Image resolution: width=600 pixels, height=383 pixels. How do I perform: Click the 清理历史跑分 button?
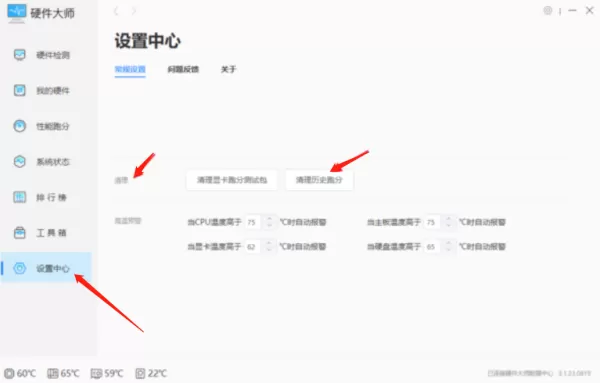point(319,180)
